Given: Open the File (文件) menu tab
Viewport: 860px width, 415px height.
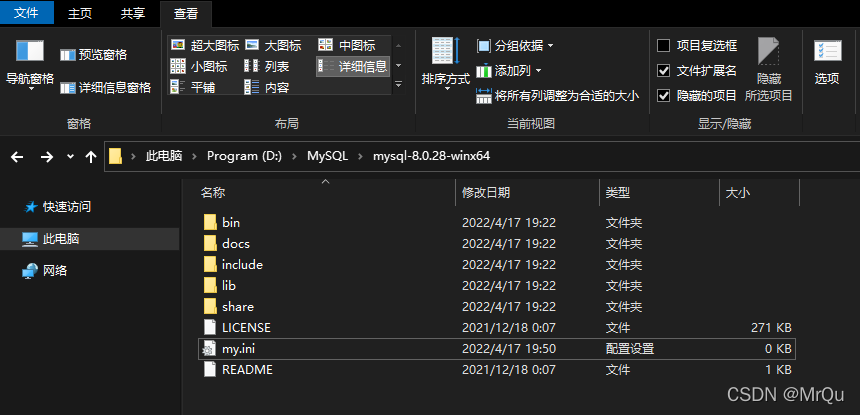Looking at the screenshot, I should [x=26, y=13].
